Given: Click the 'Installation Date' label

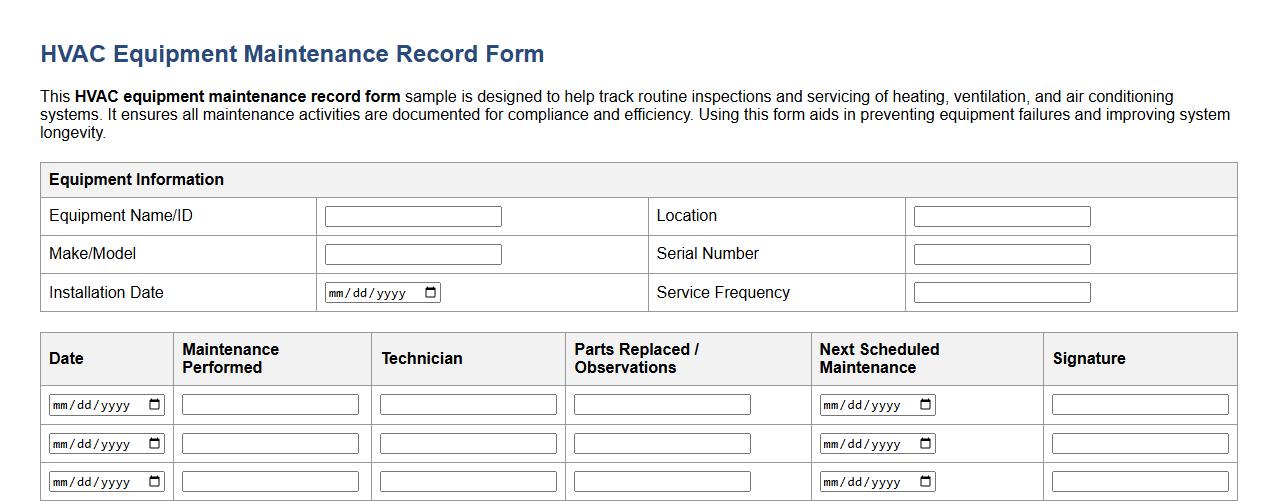Looking at the screenshot, I should 106,293.
